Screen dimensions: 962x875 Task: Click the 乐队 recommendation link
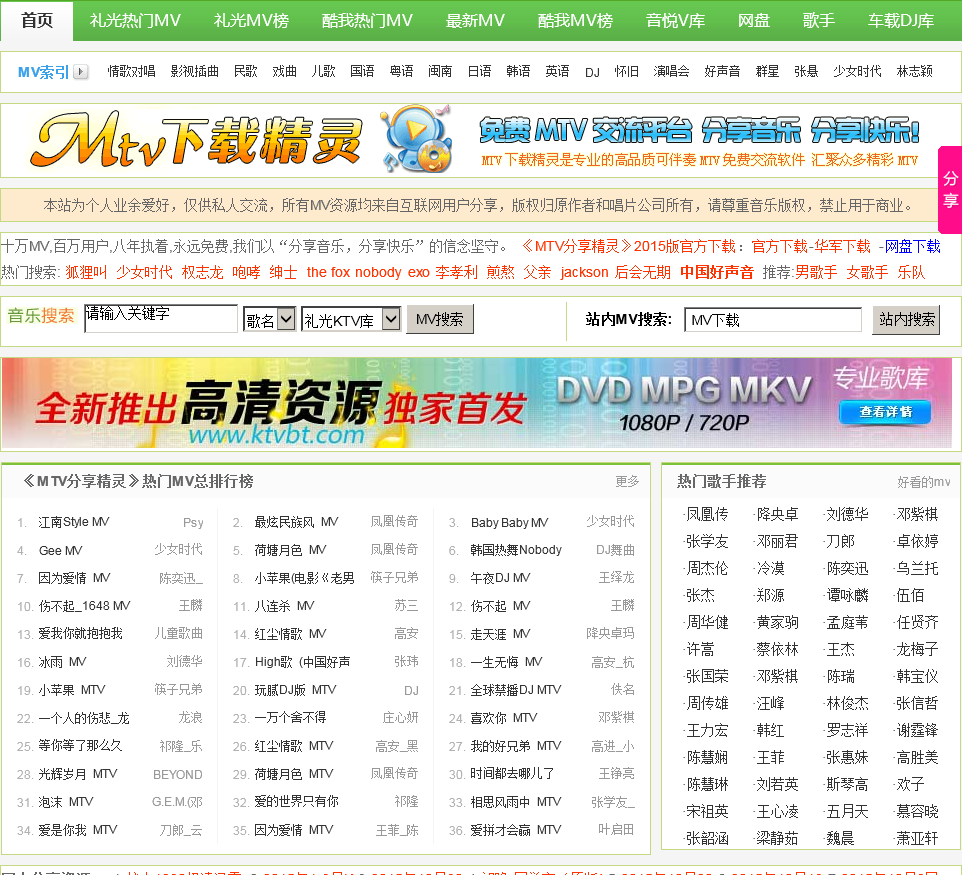point(911,272)
